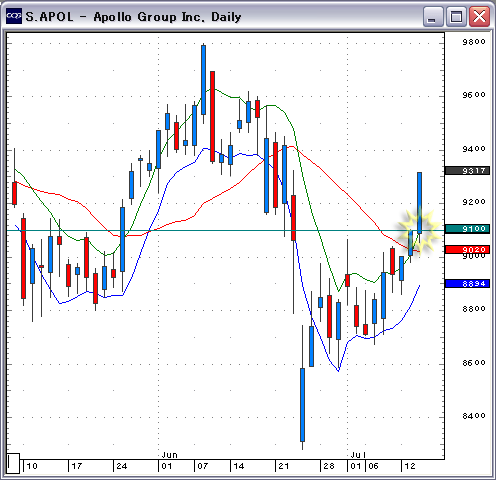Viewport: 496px width, 480px height.
Task: Click the red 9020 moving average label
Action: 467,249
